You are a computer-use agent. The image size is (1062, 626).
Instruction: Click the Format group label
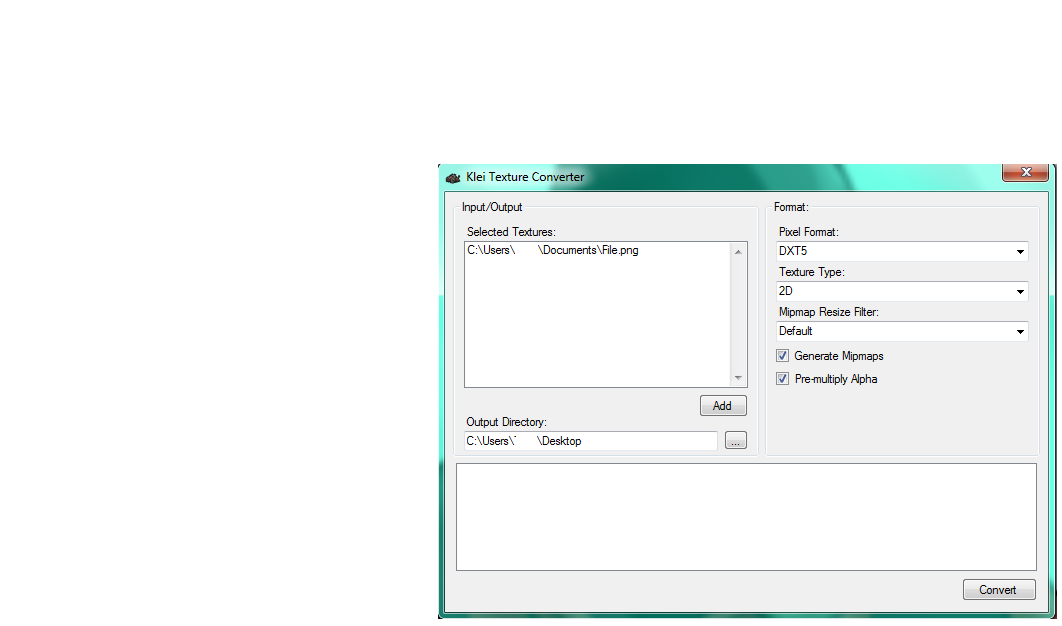click(791, 208)
